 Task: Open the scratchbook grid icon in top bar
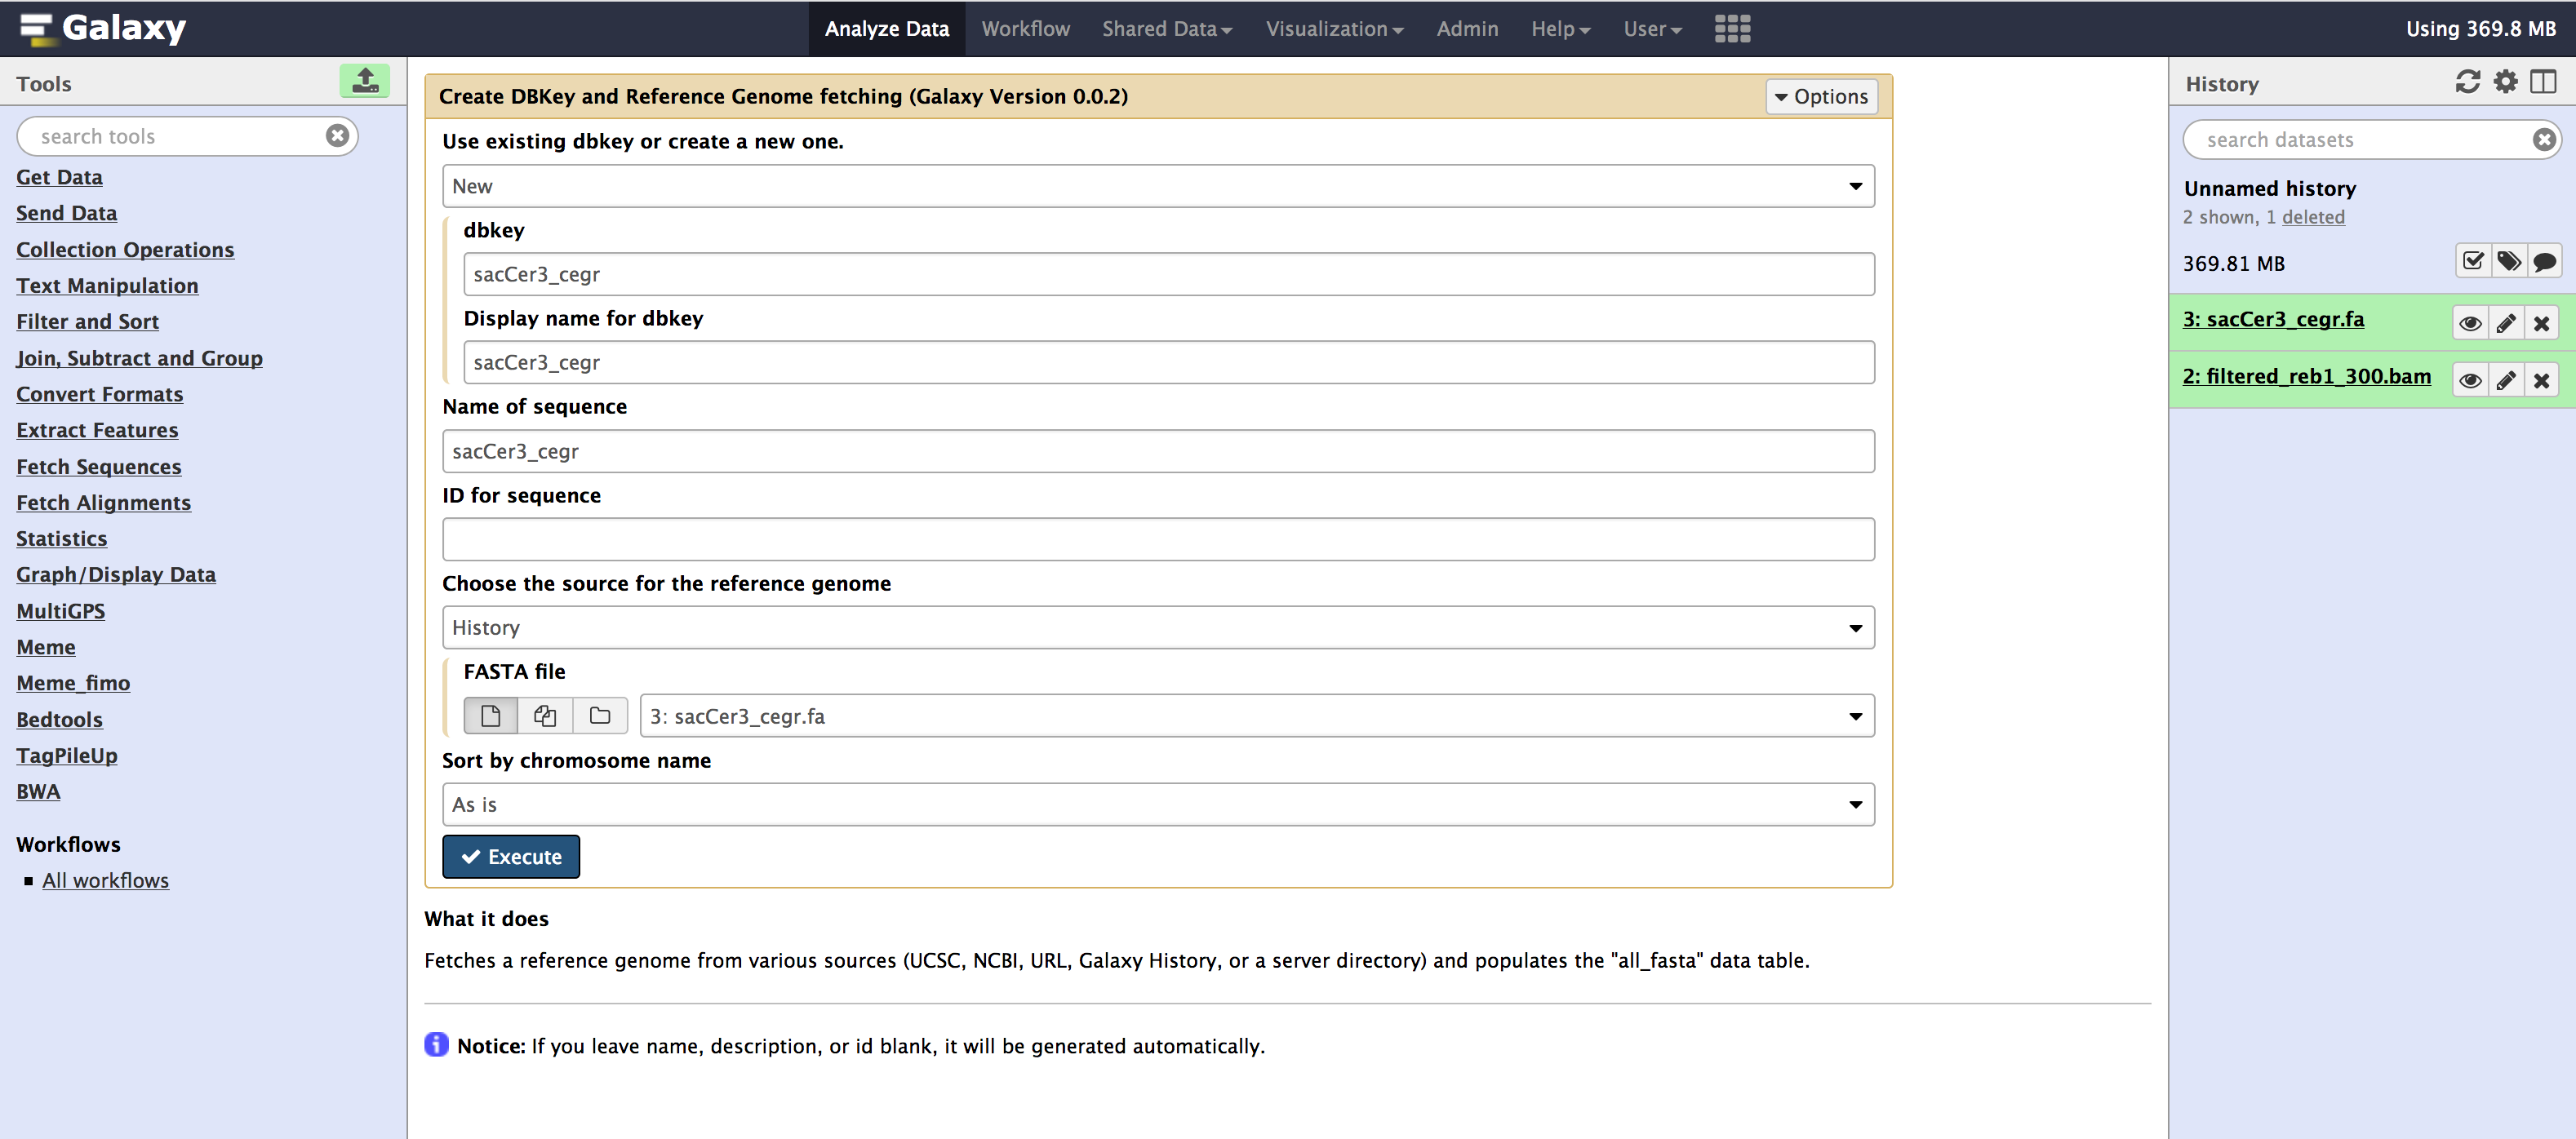click(x=1732, y=29)
